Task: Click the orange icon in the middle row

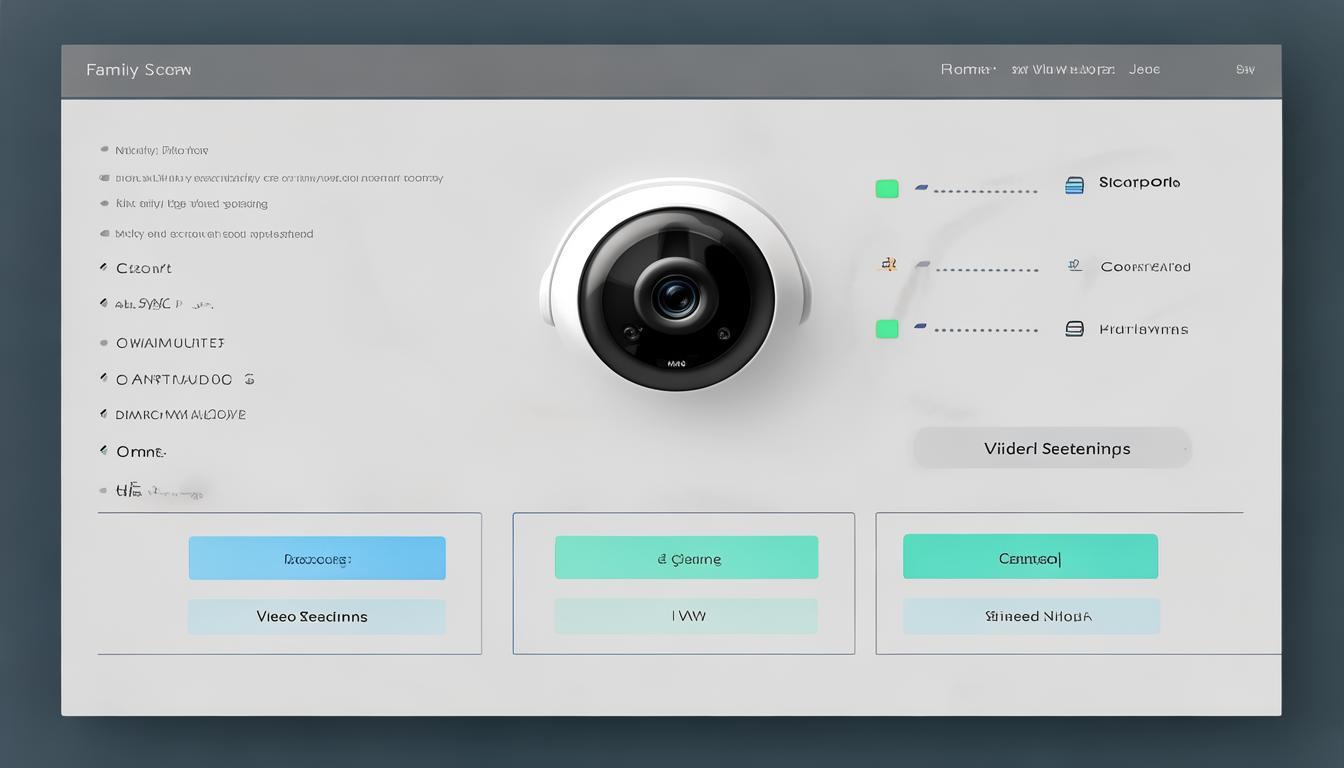Action: coord(886,265)
